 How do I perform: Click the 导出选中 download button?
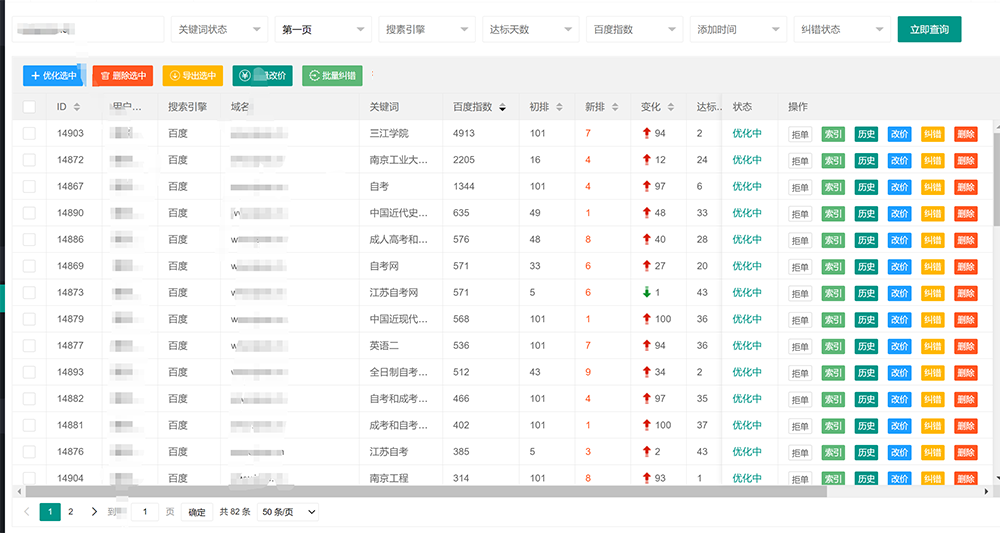coord(192,75)
